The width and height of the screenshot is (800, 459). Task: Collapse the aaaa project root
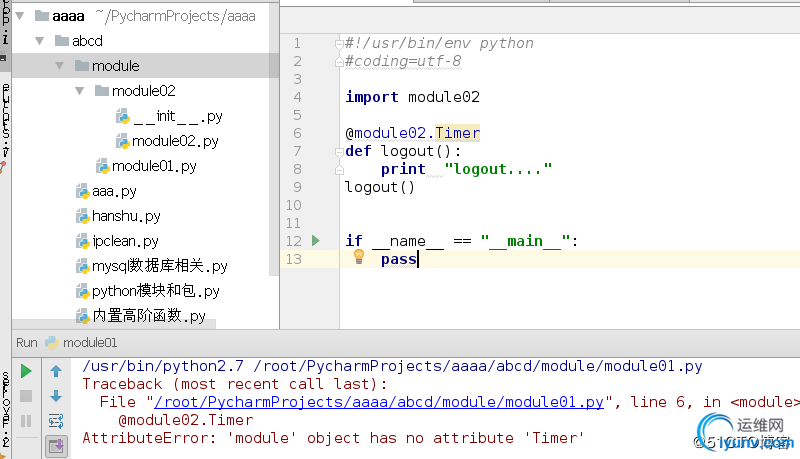pyautogui.click(x=20, y=16)
